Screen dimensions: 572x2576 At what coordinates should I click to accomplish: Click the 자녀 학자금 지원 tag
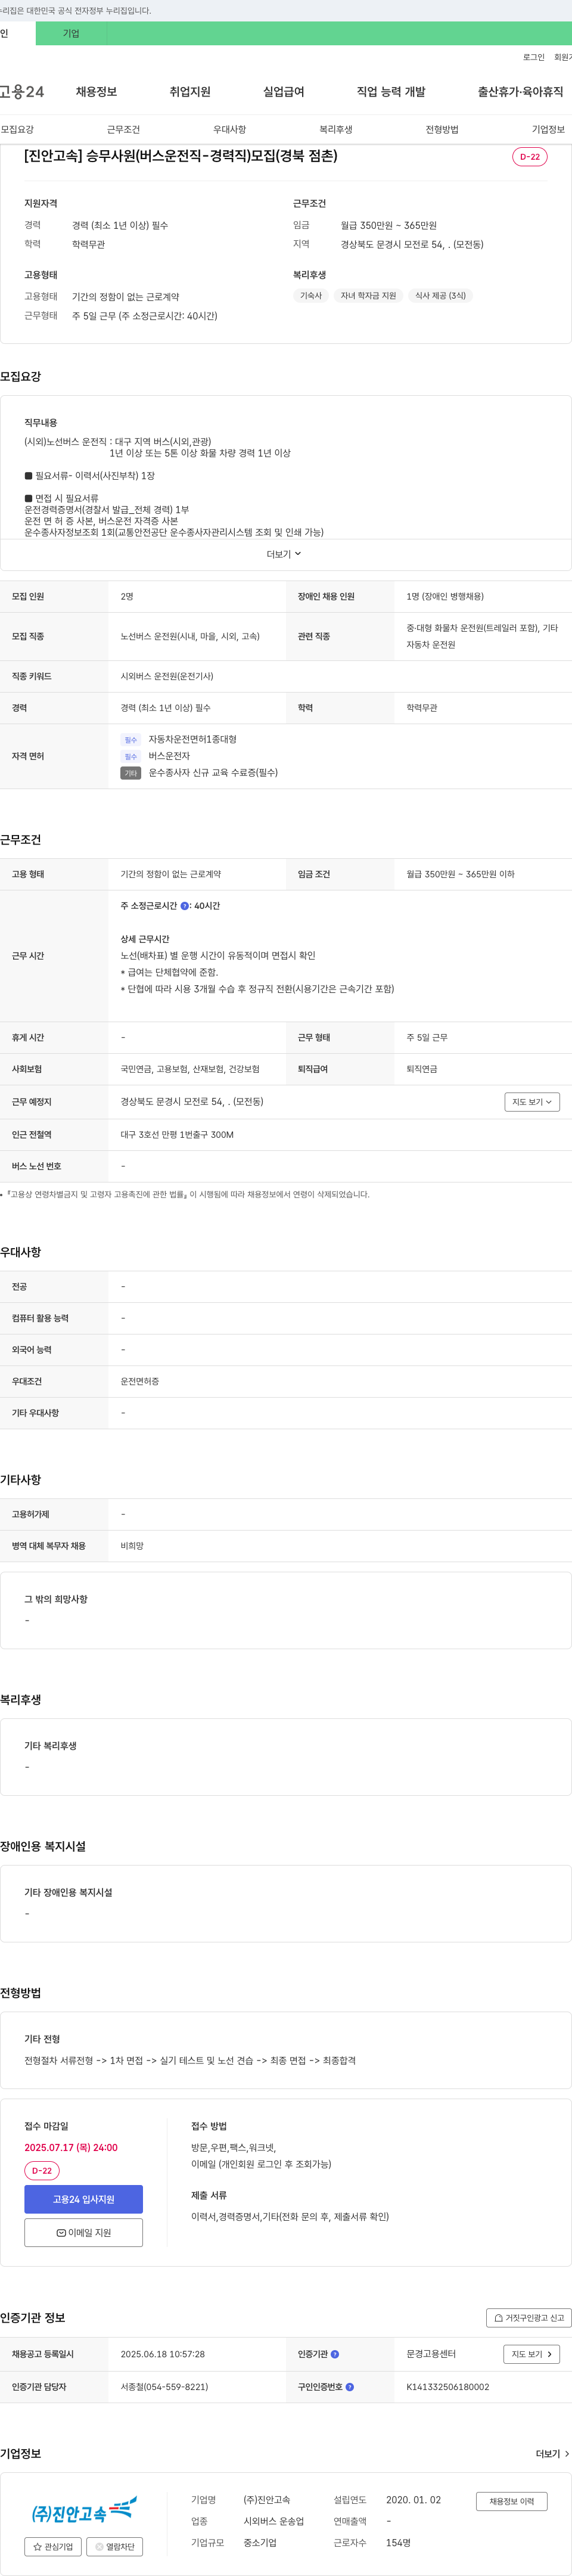(x=368, y=295)
